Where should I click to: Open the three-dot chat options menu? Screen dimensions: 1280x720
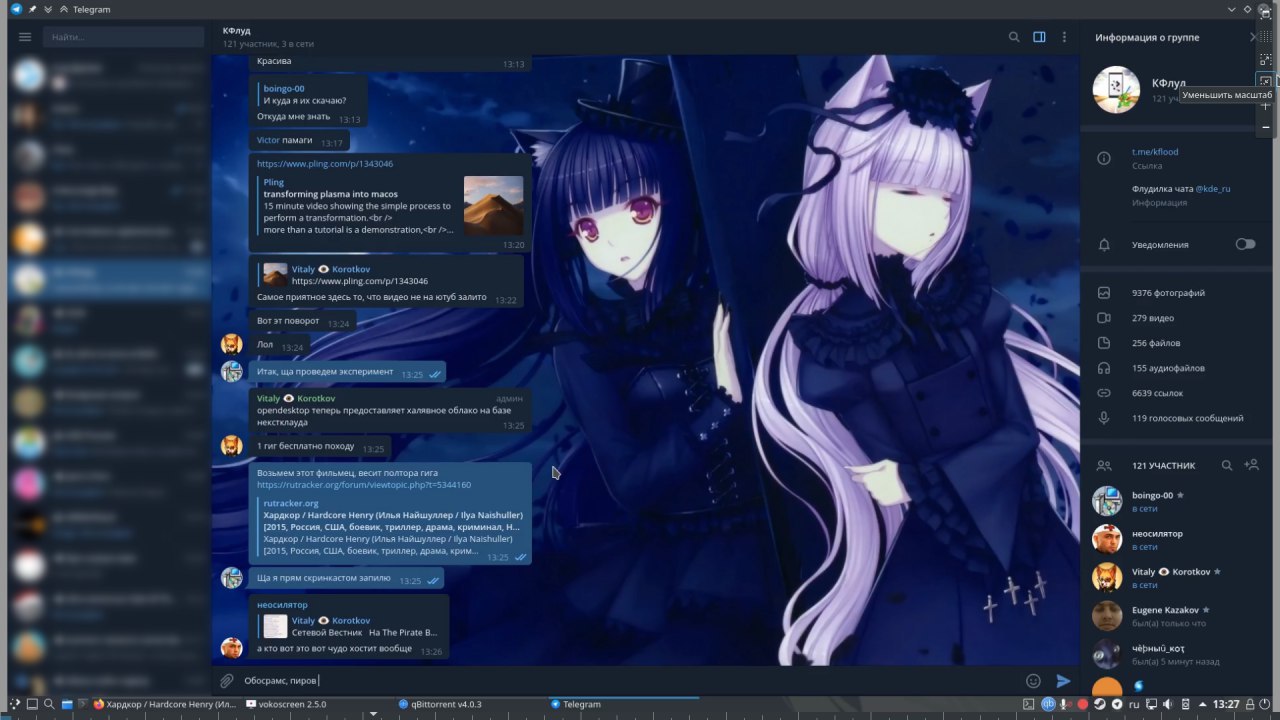[1064, 37]
